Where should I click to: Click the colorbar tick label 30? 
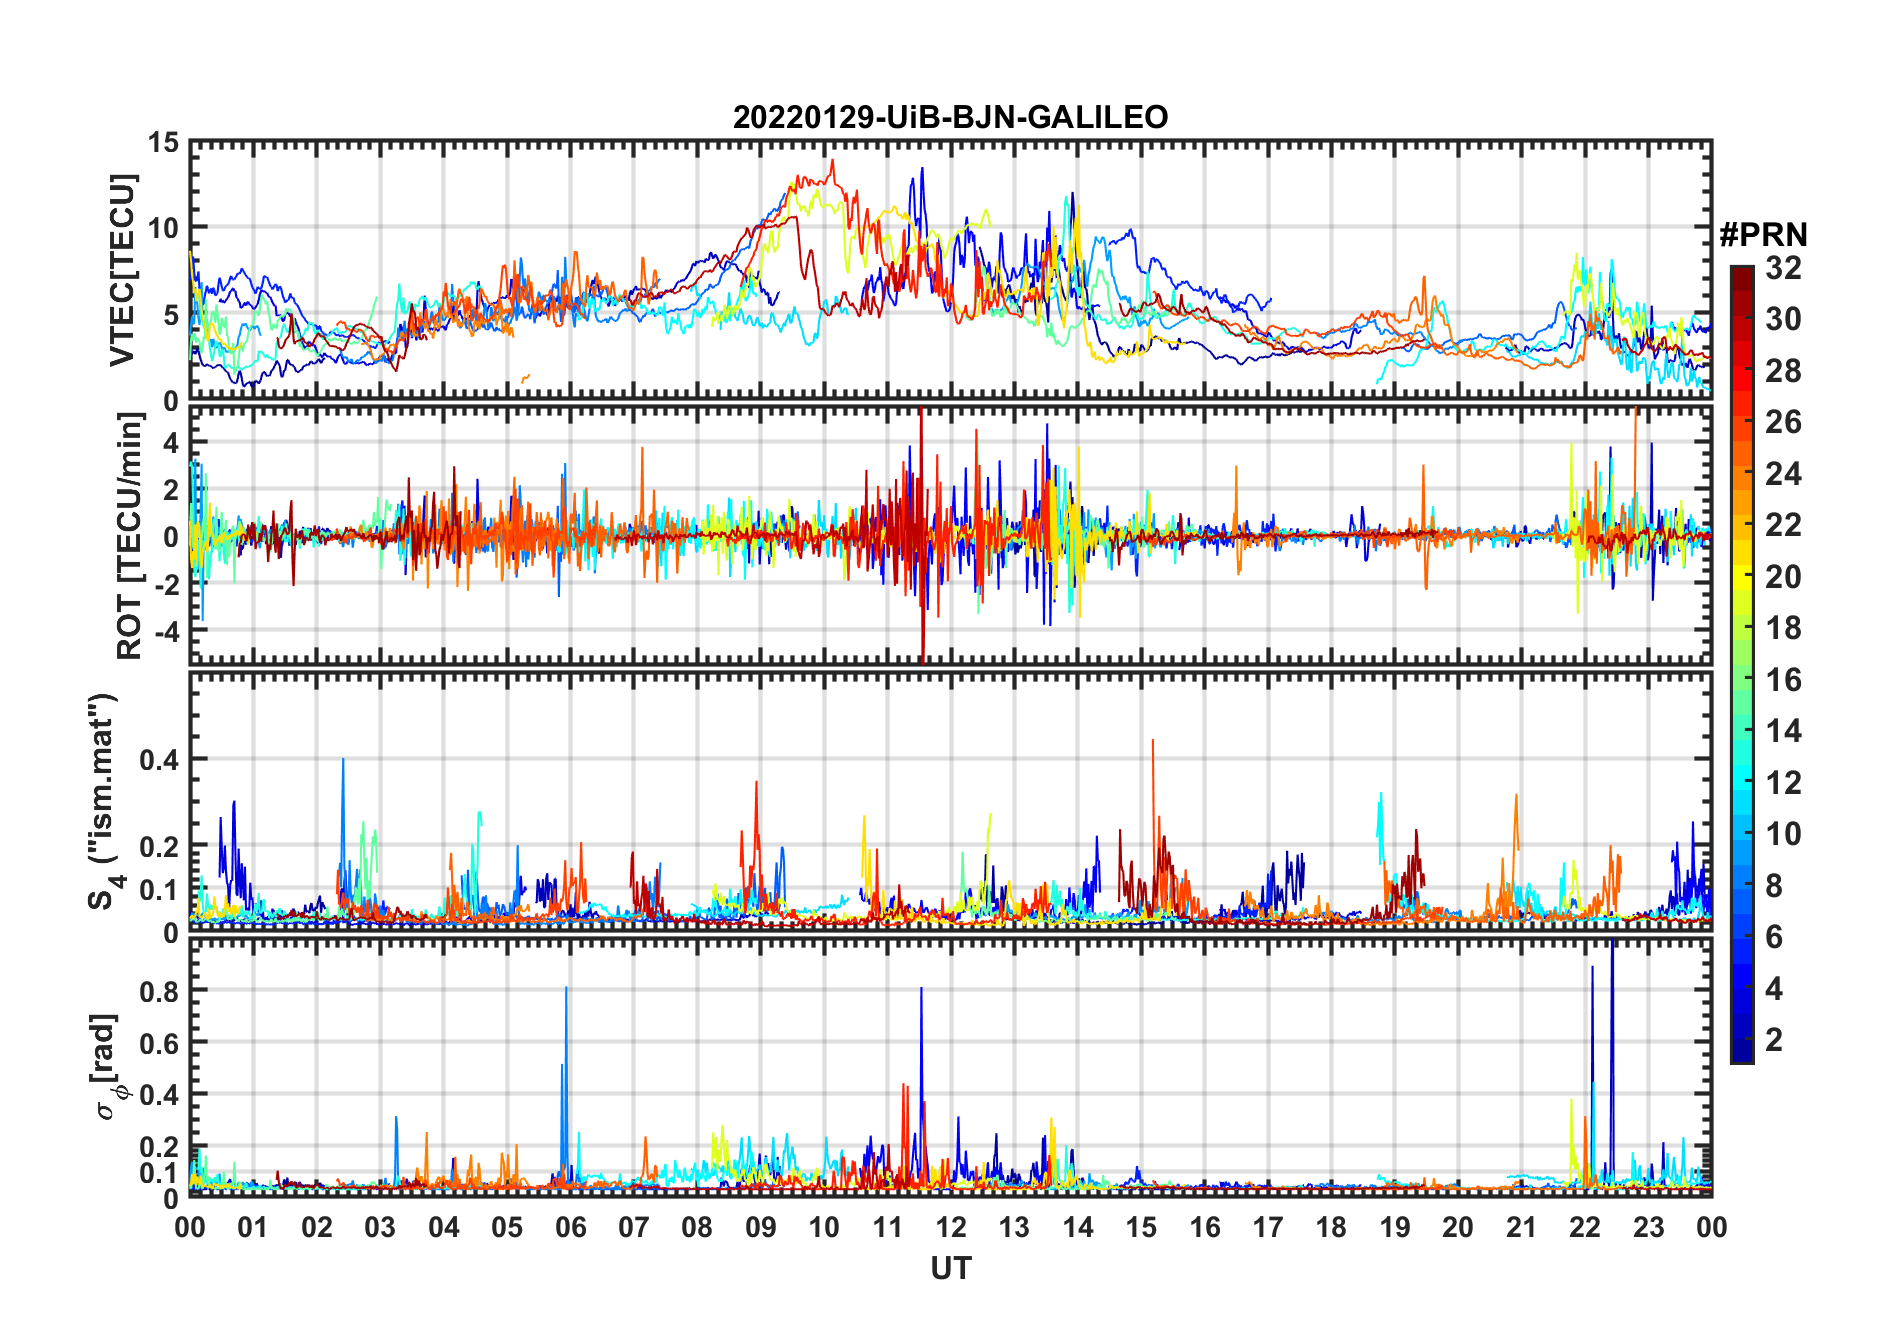pyautogui.click(x=1783, y=319)
